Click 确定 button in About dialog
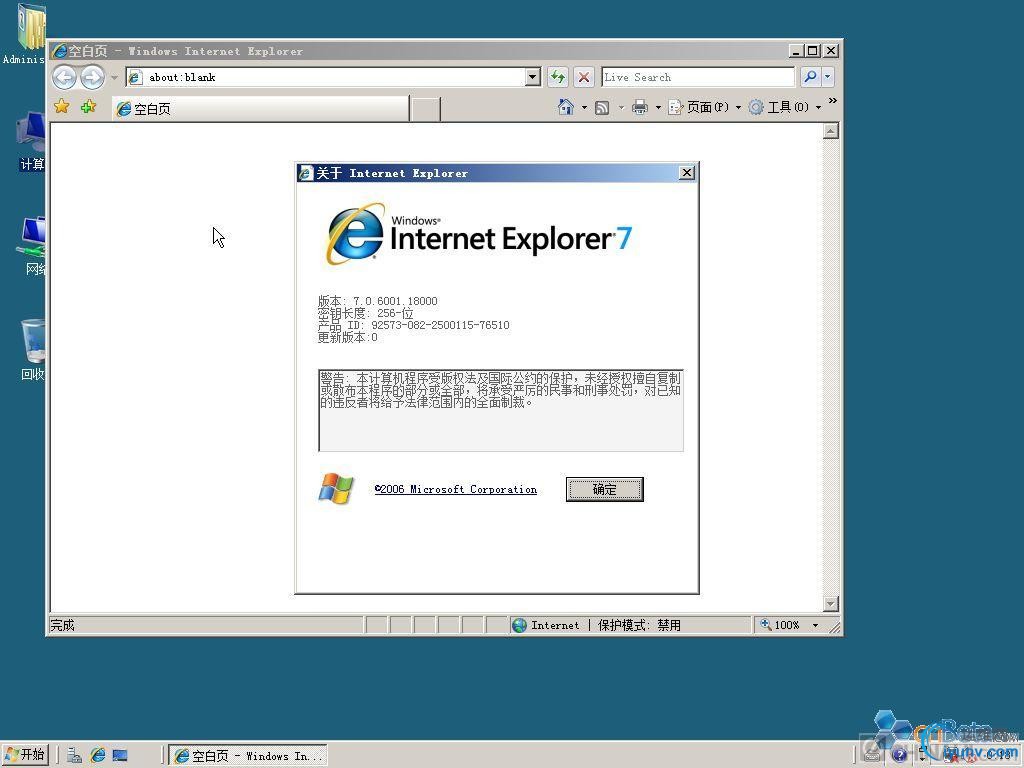 pos(604,489)
